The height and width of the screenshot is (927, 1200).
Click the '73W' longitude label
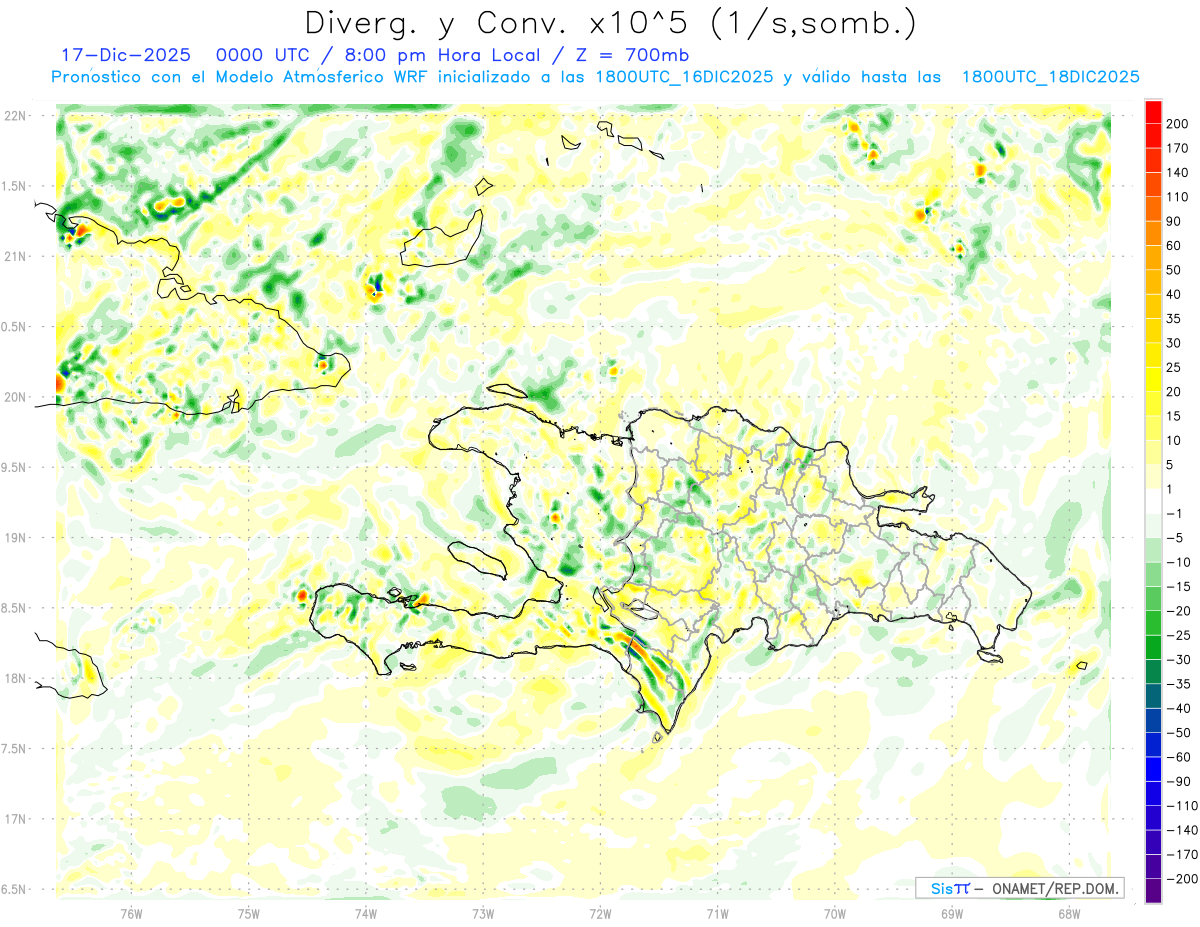click(483, 913)
